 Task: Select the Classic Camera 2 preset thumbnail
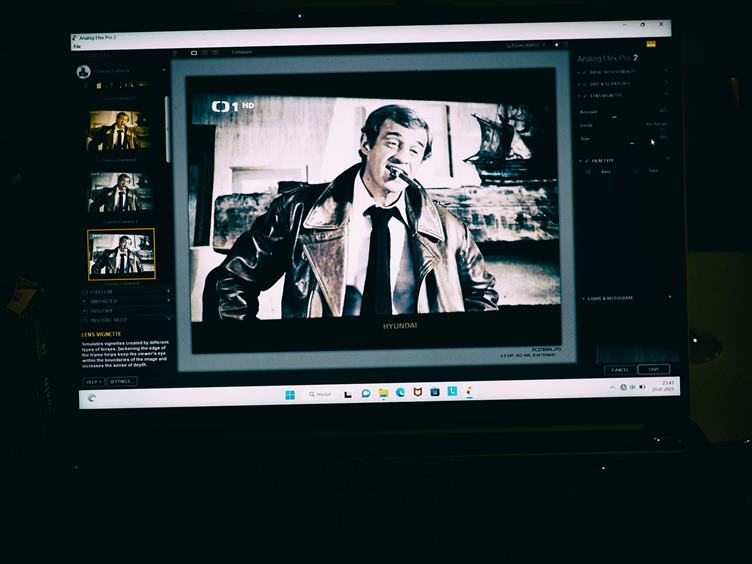(121, 192)
